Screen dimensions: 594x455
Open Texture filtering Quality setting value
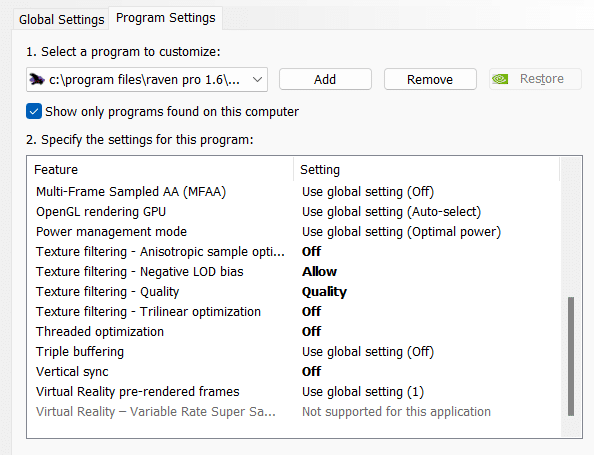pyautogui.click(x=324, y=292)
